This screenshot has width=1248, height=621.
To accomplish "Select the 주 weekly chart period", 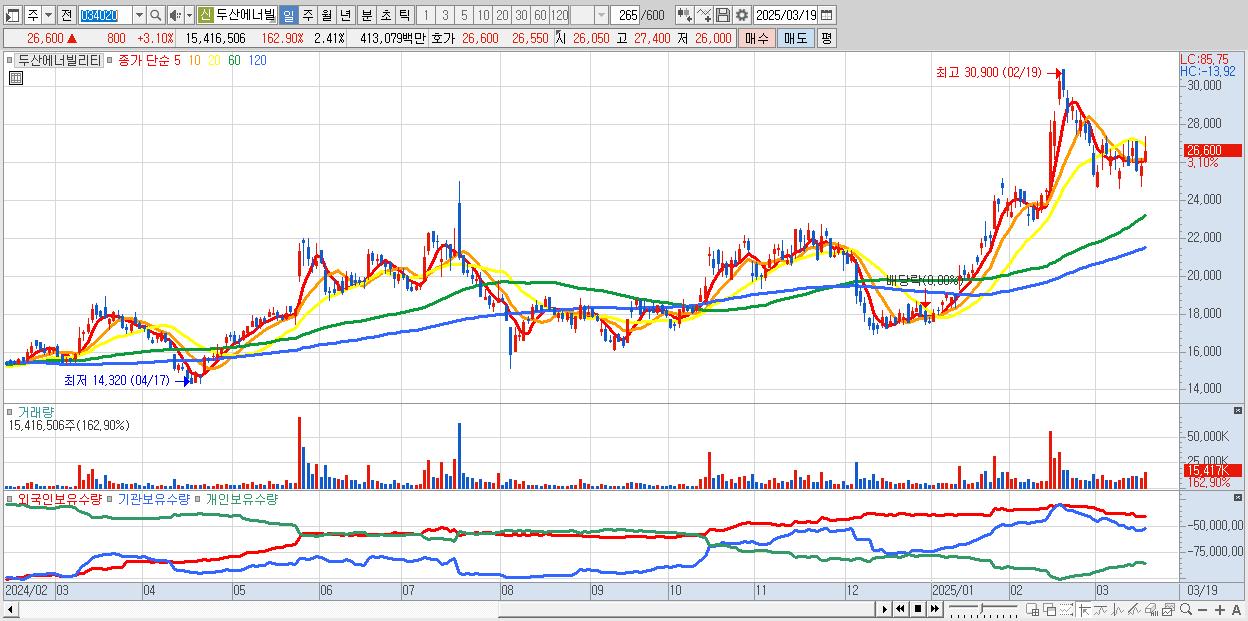I will pyautogui.click(x=307, y=15).
